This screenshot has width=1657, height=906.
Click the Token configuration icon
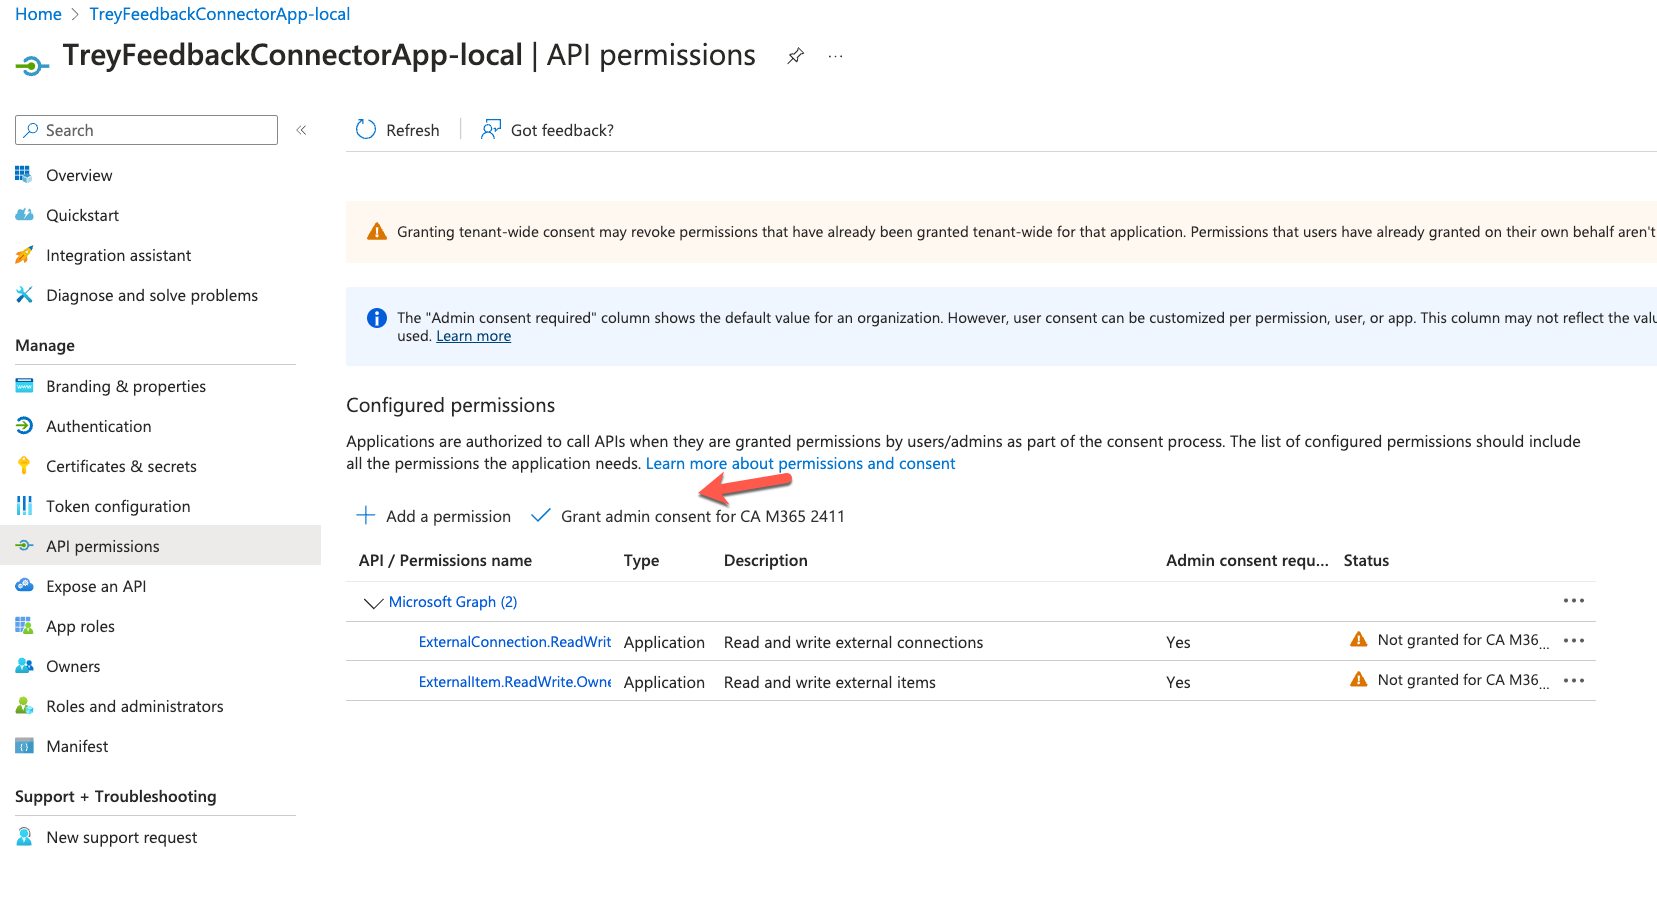(24, 506)
